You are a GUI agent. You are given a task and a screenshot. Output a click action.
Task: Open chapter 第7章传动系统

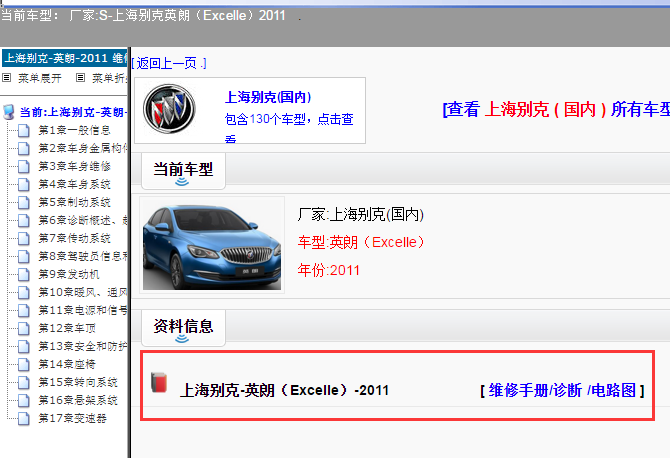click(74, 238)
